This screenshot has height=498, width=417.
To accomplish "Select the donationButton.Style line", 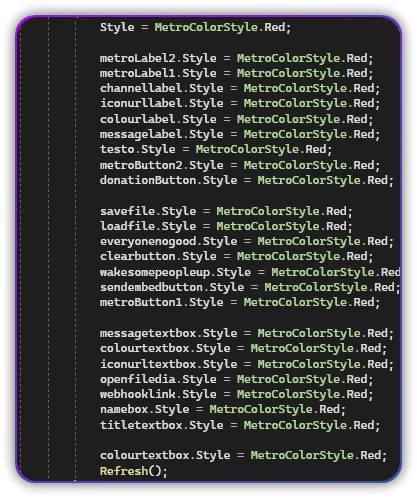I will tap(247, 180).
